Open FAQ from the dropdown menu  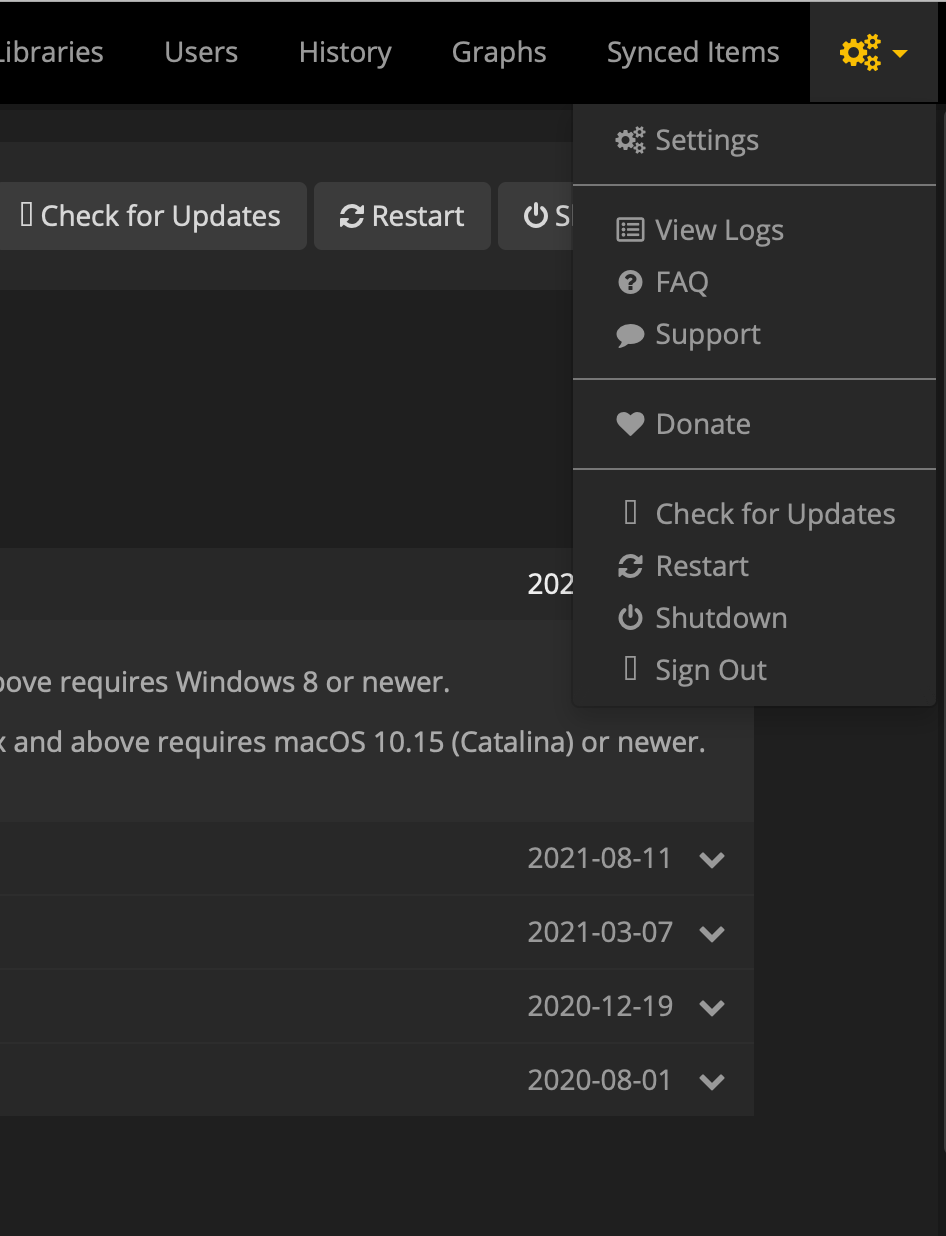coord(755,282)
